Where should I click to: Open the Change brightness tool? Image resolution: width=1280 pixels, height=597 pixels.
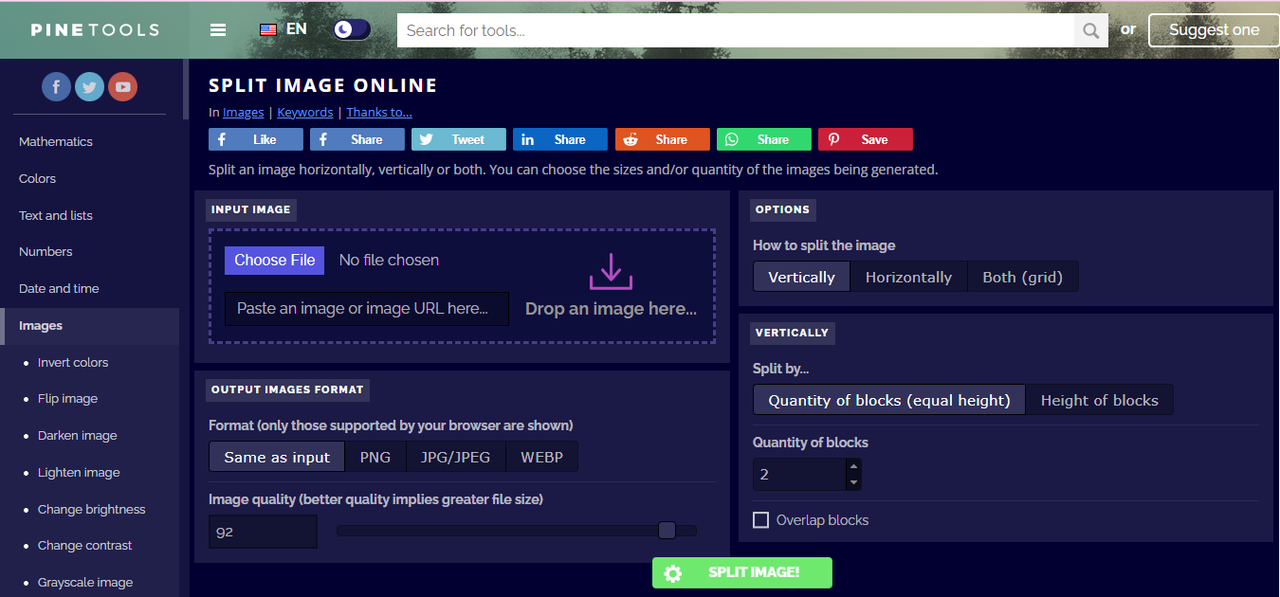click(92, 510)
